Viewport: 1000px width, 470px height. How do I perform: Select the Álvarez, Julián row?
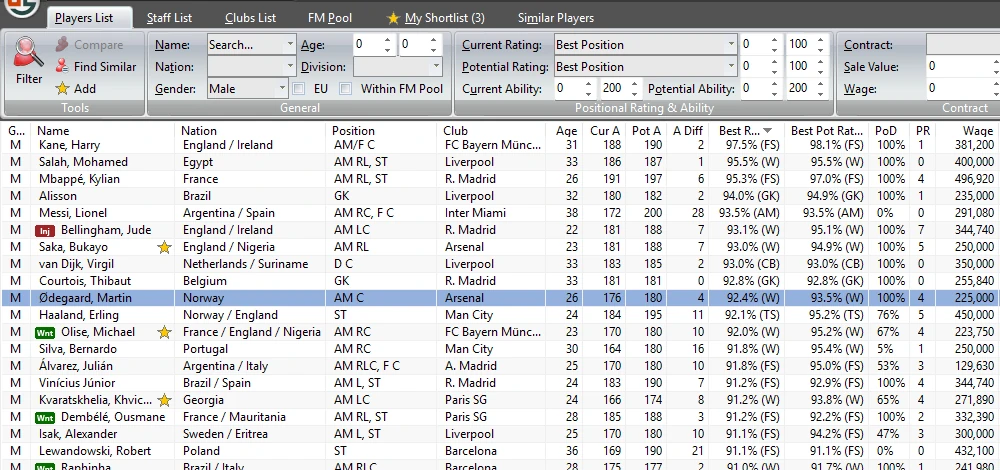point(500,366)
